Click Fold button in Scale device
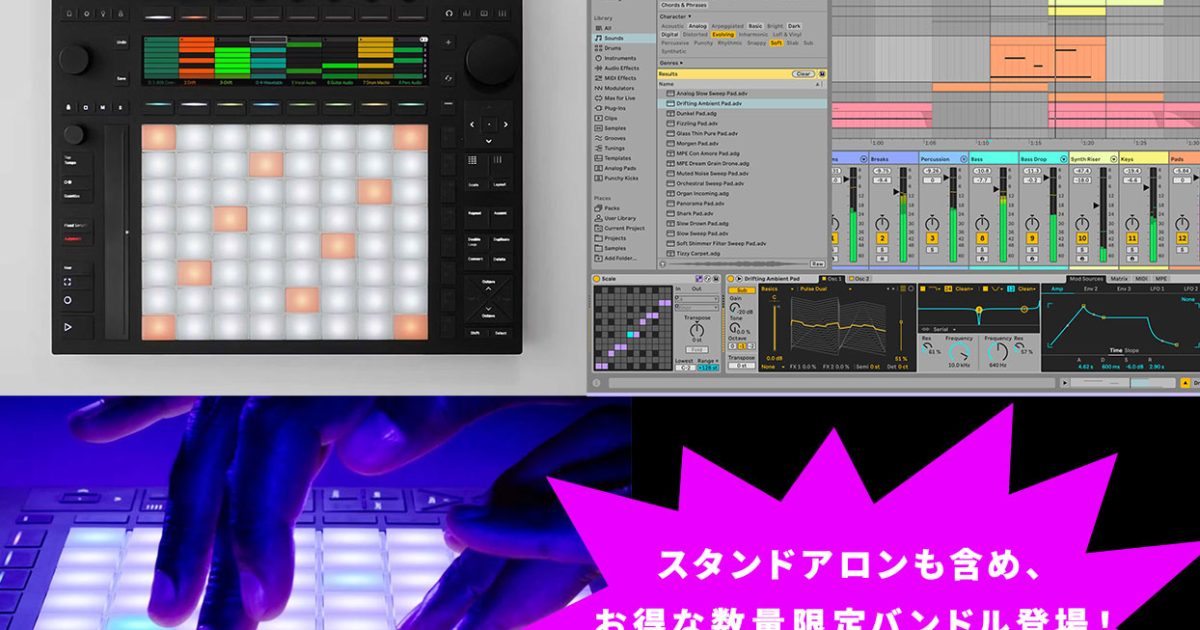Screen dimensions: 1200x630 tap(696, 349)
